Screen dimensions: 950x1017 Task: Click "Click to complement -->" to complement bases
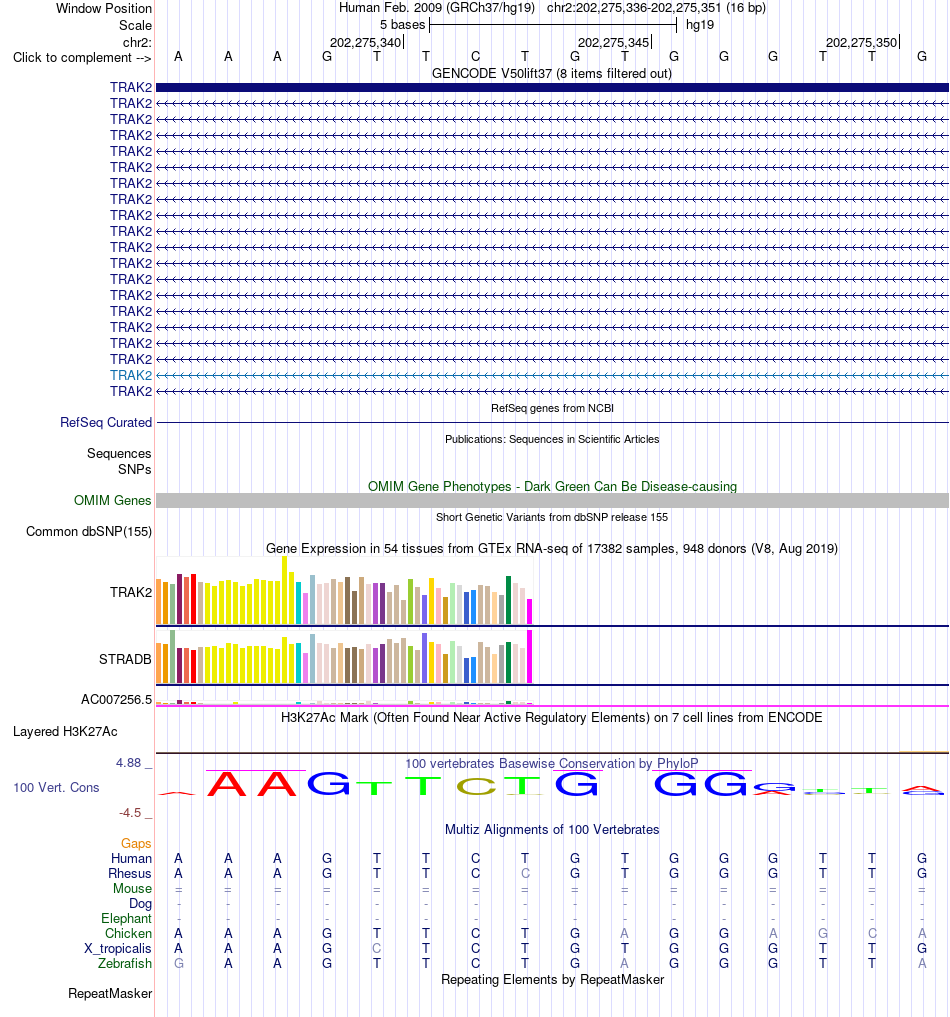82,58
